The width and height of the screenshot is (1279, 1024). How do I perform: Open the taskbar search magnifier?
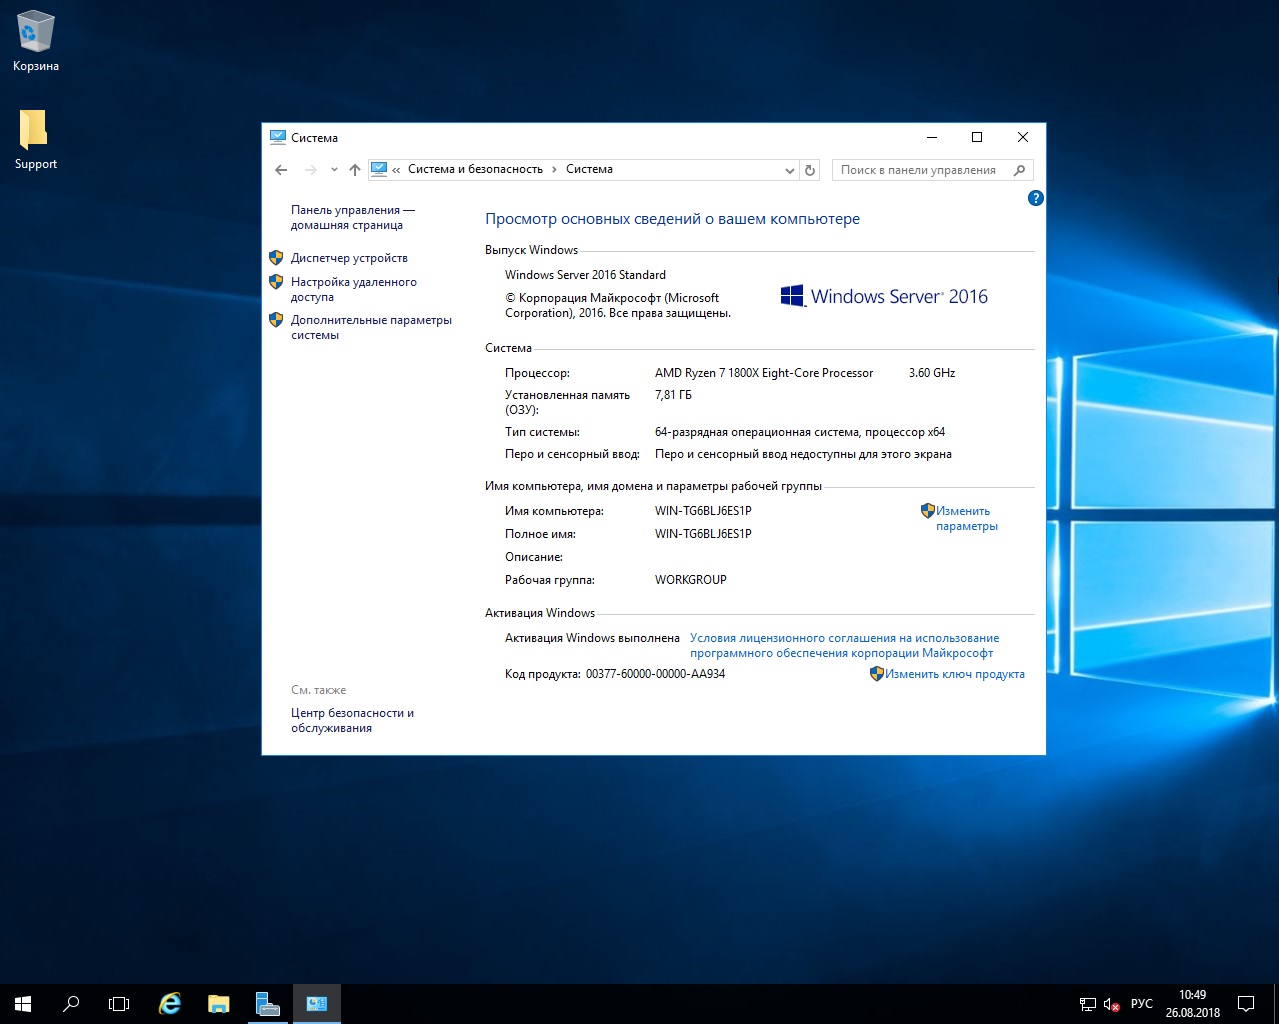[x=71, y=1004]
